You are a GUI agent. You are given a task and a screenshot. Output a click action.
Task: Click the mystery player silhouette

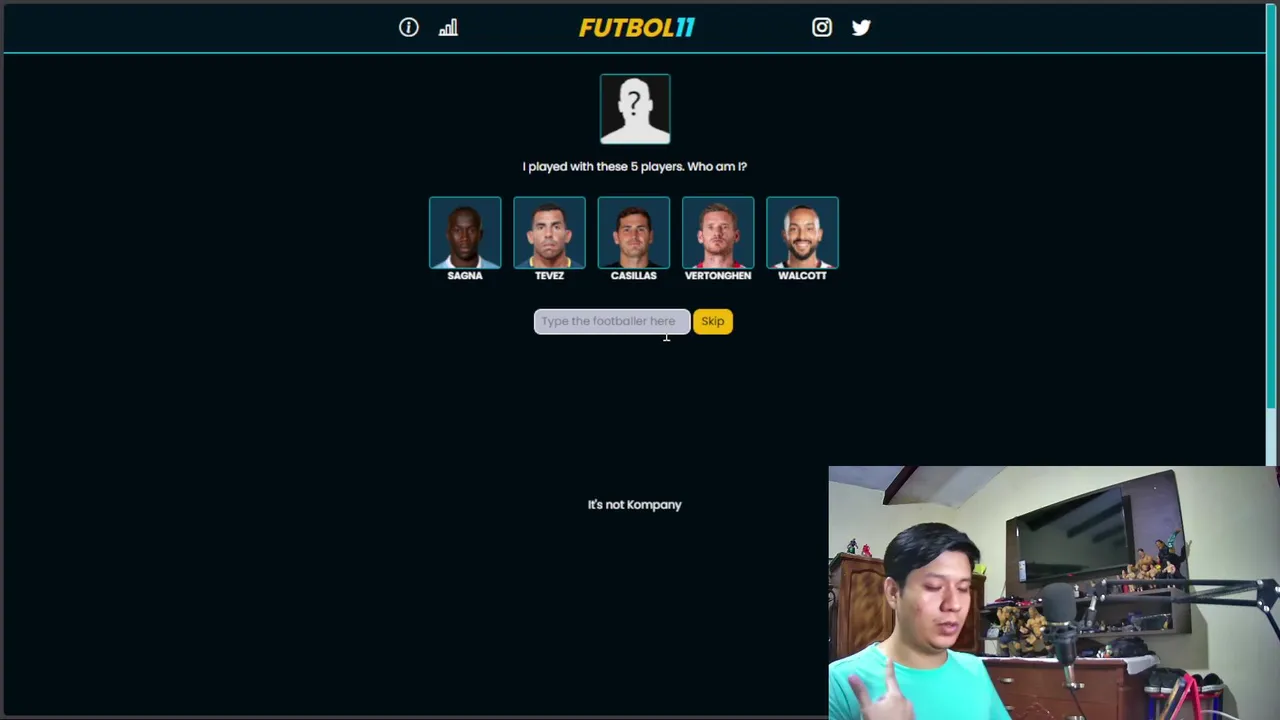(x=635, y=109)
